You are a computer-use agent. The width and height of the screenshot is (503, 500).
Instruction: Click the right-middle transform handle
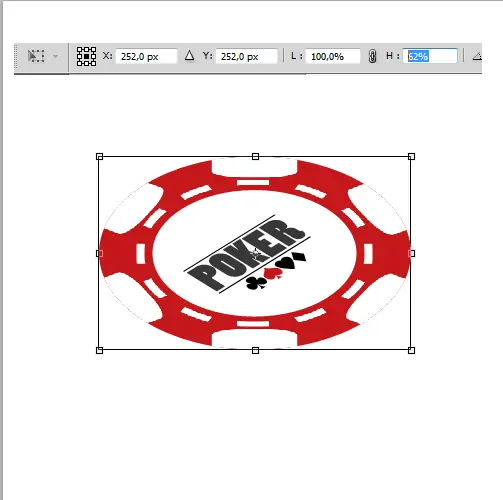pyautogui.click(x=412, y=253)
